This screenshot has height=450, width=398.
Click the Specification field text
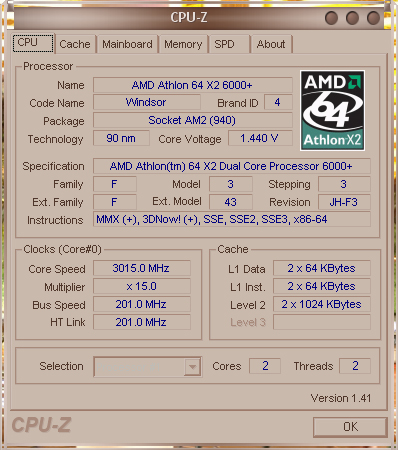pyautogui.click(x=232, y=166)
